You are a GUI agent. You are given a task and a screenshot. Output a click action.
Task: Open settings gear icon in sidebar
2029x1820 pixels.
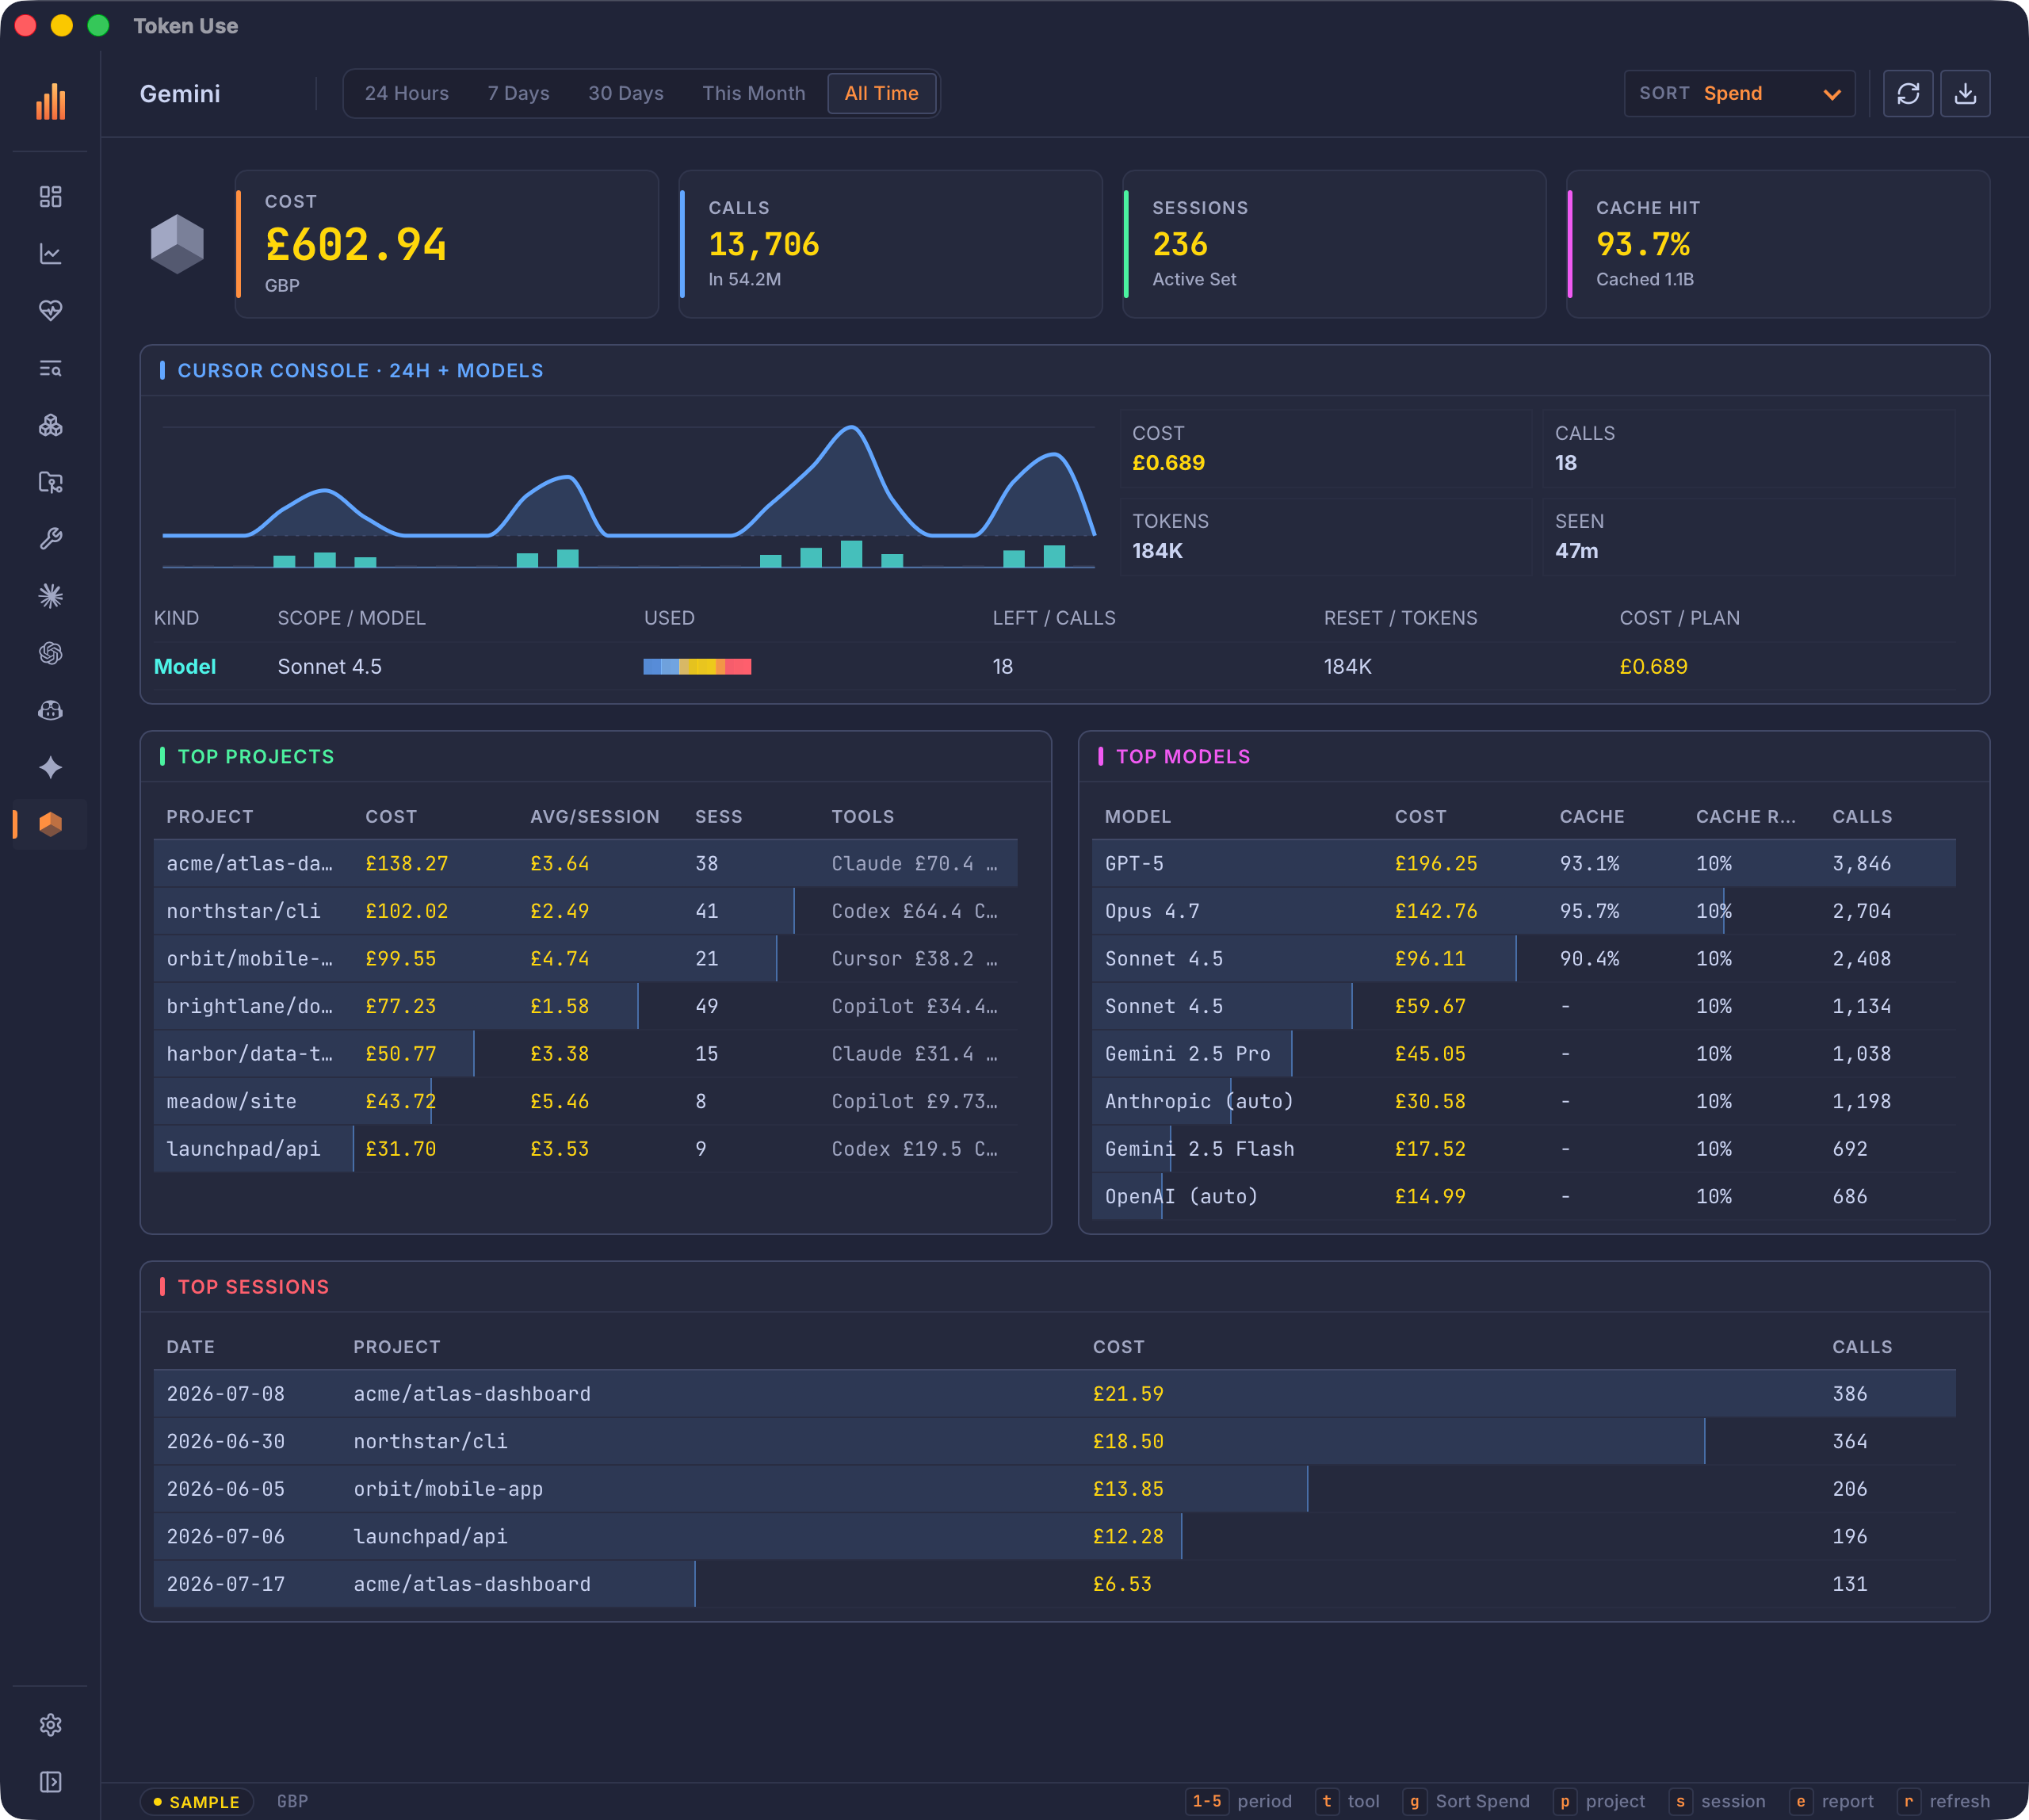click(50, 1725)
